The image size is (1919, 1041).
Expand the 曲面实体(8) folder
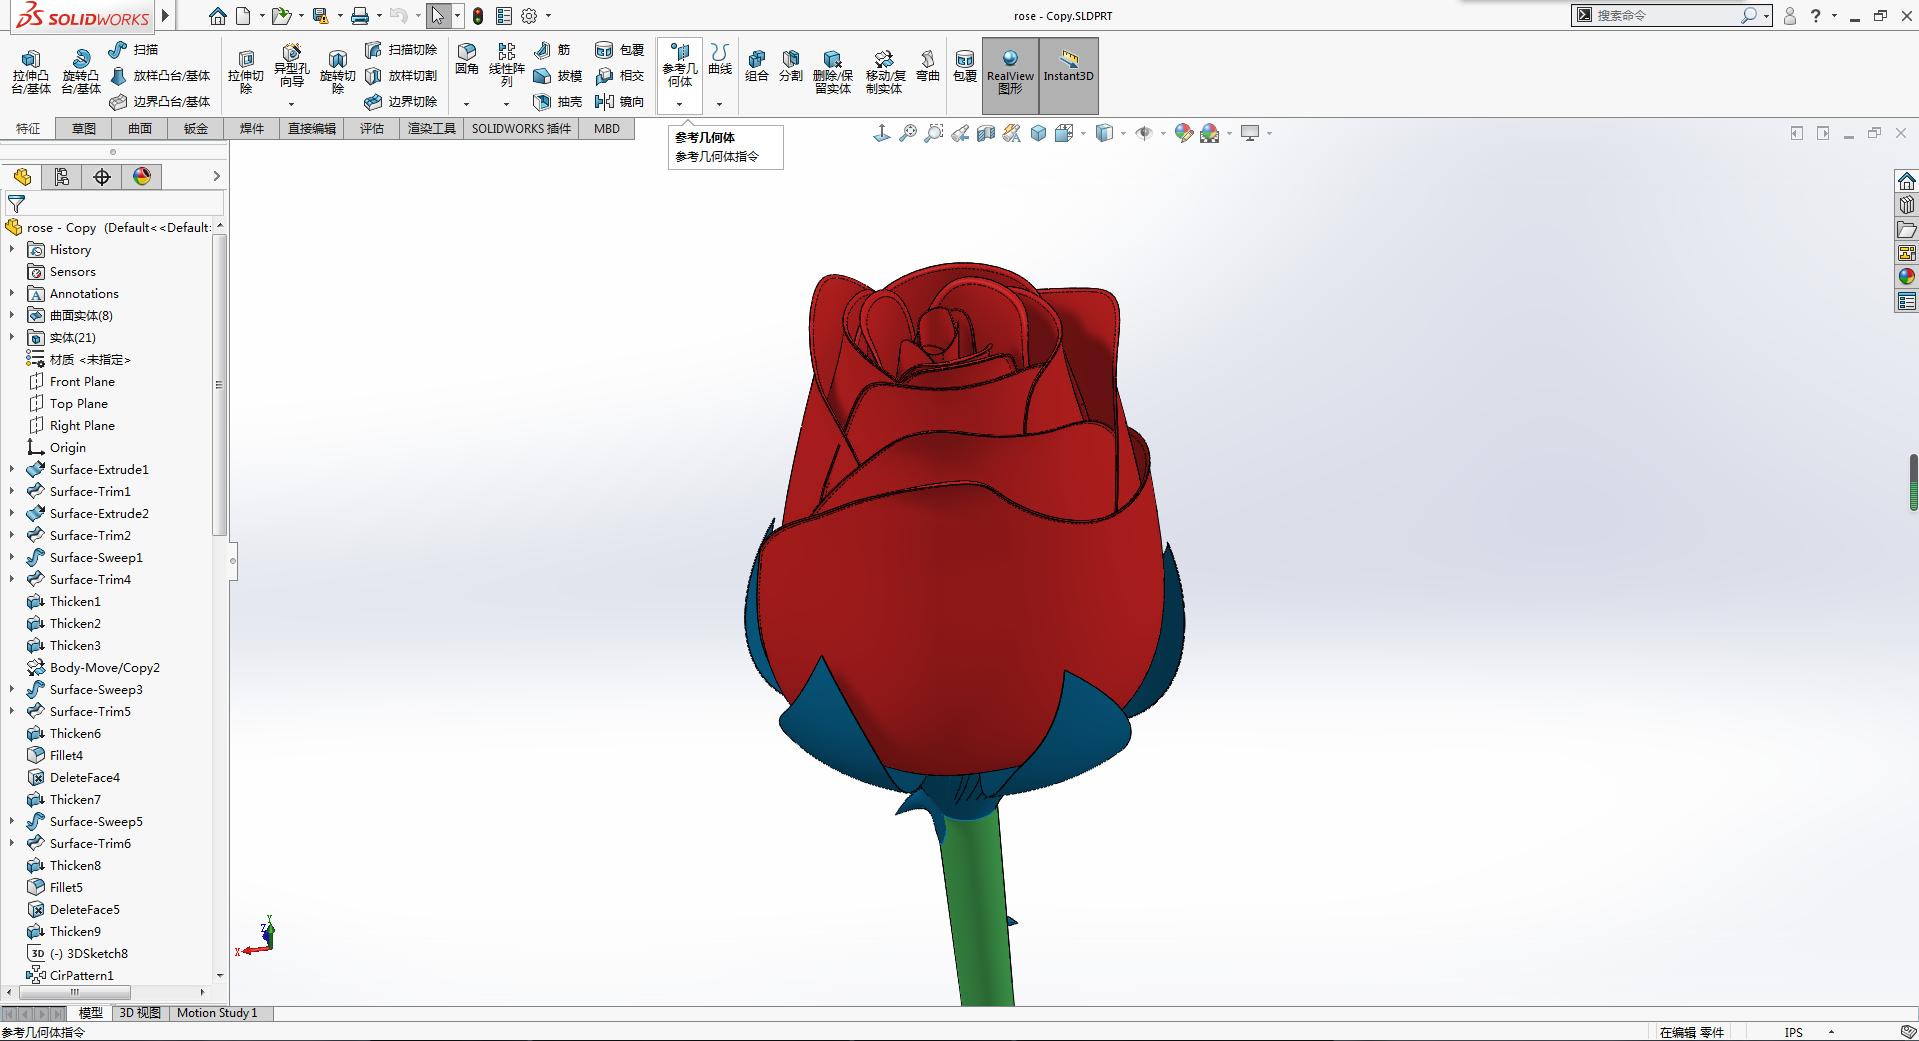[12, 316]
